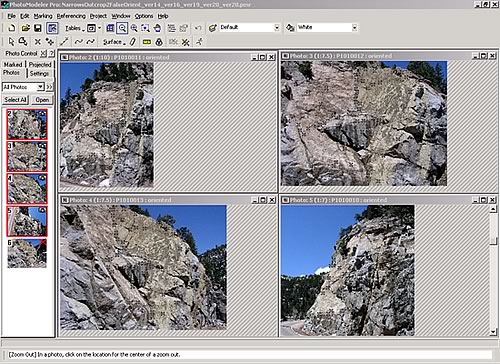Select the multi-point marking tool icon
This screenshot has height=364, width=500.
pyautogui.click(x=50, y=42)
